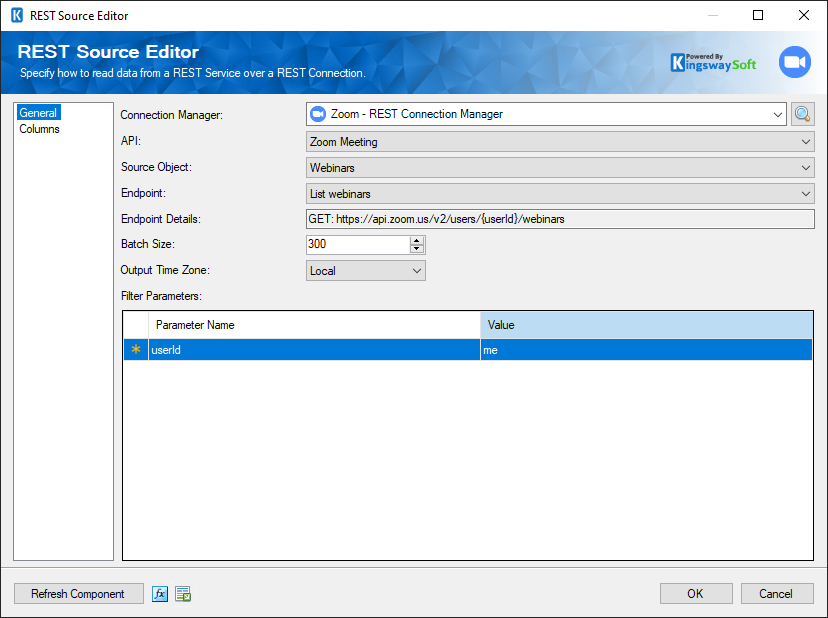Click the Refresh Component button
This screenshot has width=828, height=618.
click(x=78, y=594)
